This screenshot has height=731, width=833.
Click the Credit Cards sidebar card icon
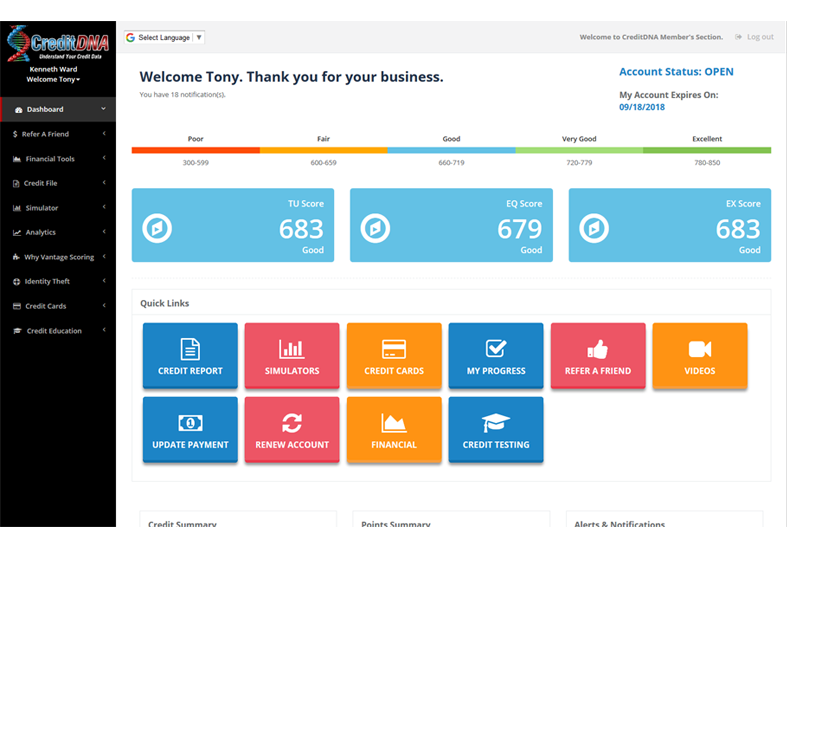[x=17, y=307]
